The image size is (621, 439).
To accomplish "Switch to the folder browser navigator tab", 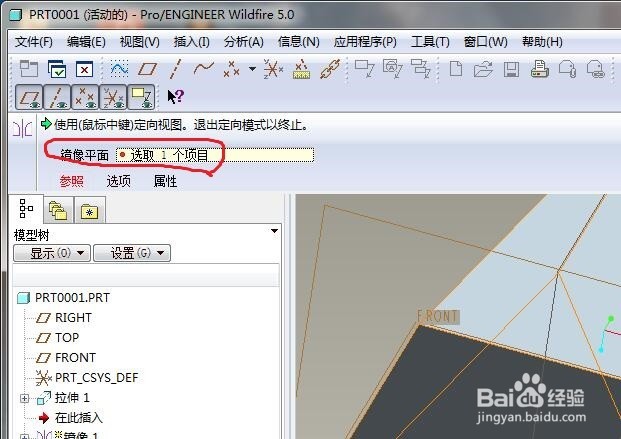I will point(58,210).
